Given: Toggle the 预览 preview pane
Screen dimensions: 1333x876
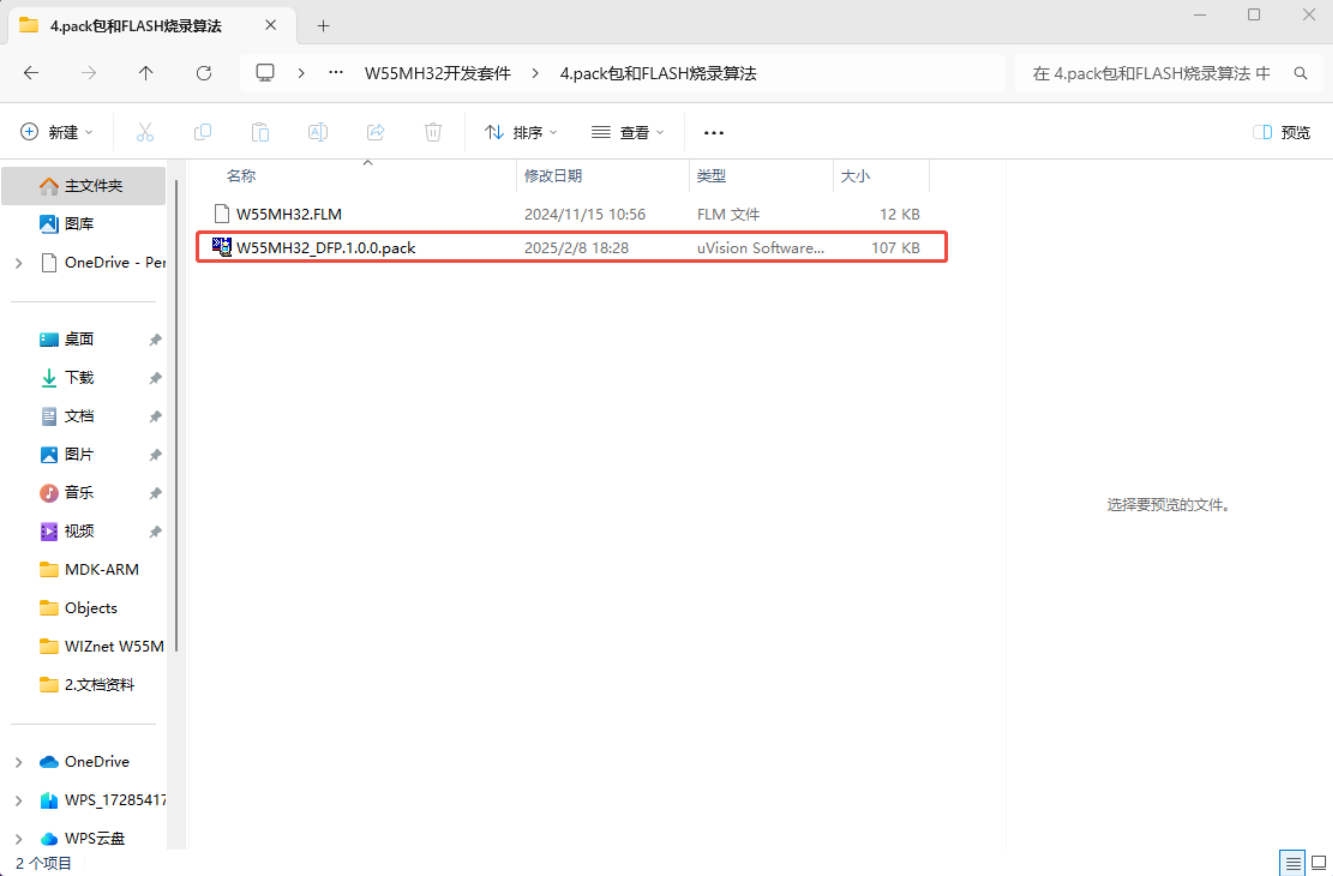Looking at the screenshot, I should [x=1281, y=132].
